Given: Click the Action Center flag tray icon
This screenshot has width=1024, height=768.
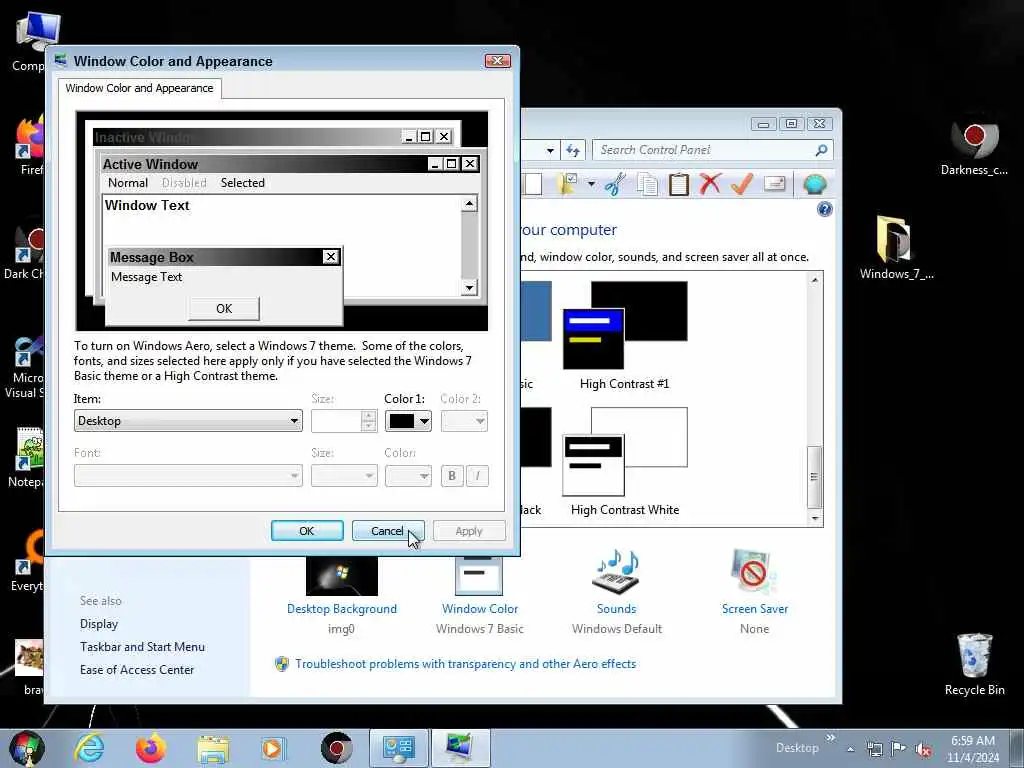Looking at the screenshot, I should pos(899,749).
